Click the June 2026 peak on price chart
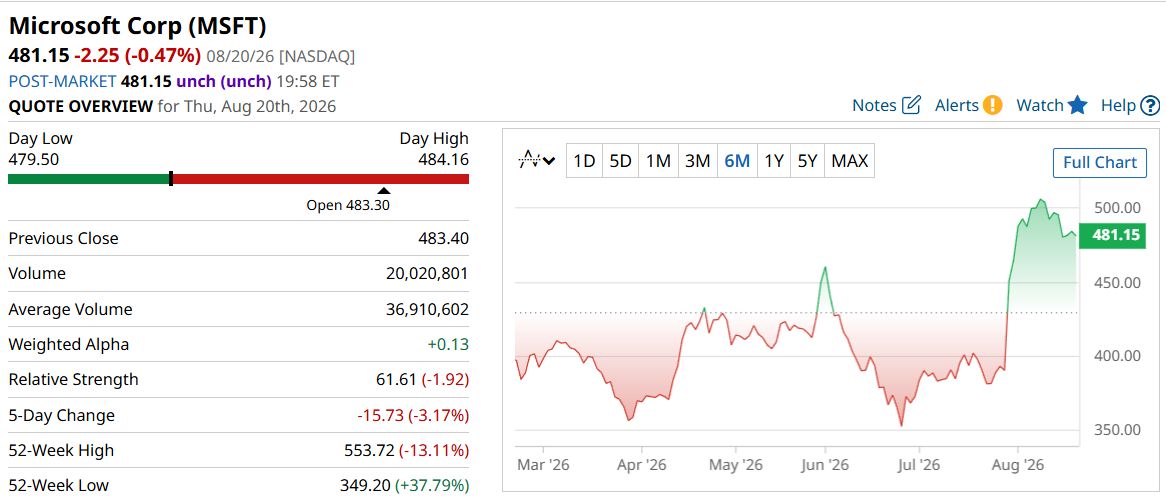The image size is (1166, 497). pyautogui.click(x=824, y=267)
